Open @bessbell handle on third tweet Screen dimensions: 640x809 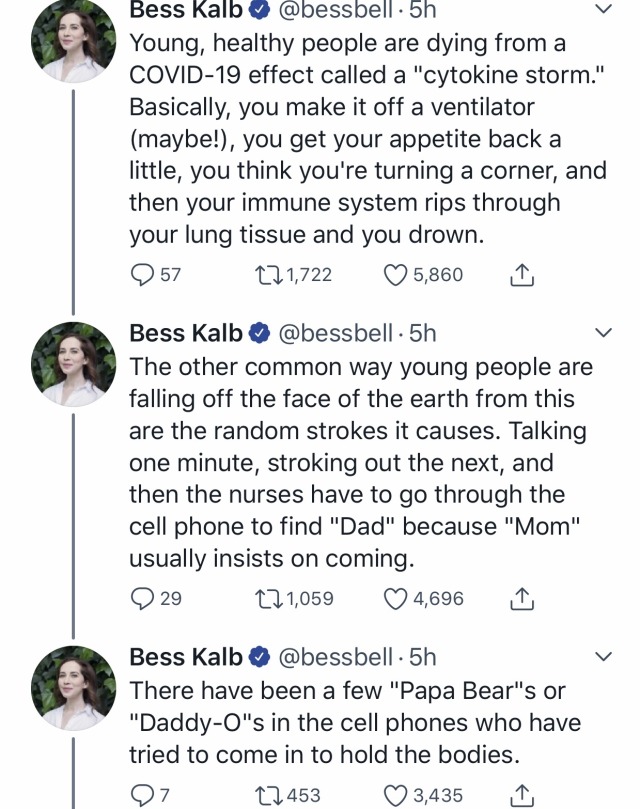click(335, 657)
